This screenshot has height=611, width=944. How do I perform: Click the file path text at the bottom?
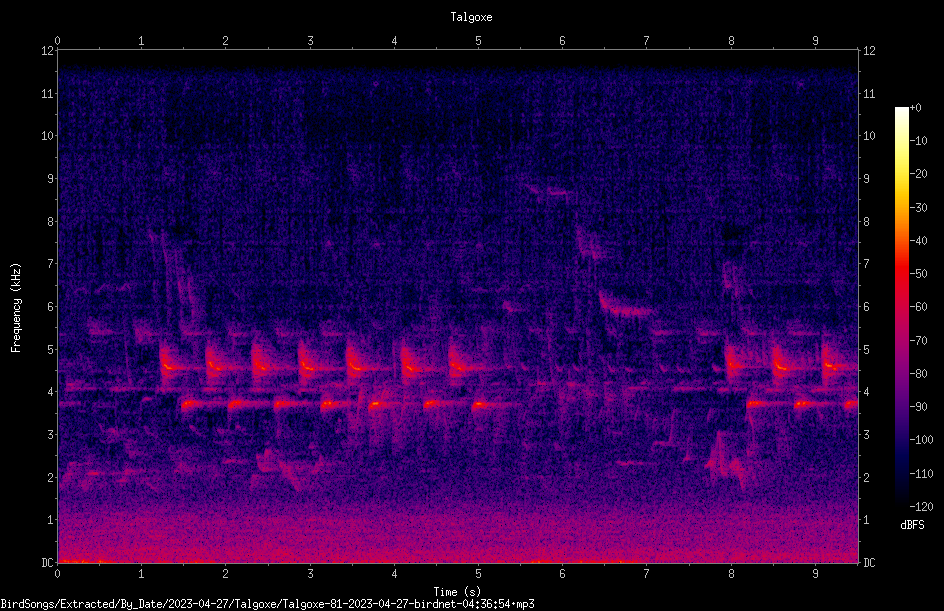267,604
